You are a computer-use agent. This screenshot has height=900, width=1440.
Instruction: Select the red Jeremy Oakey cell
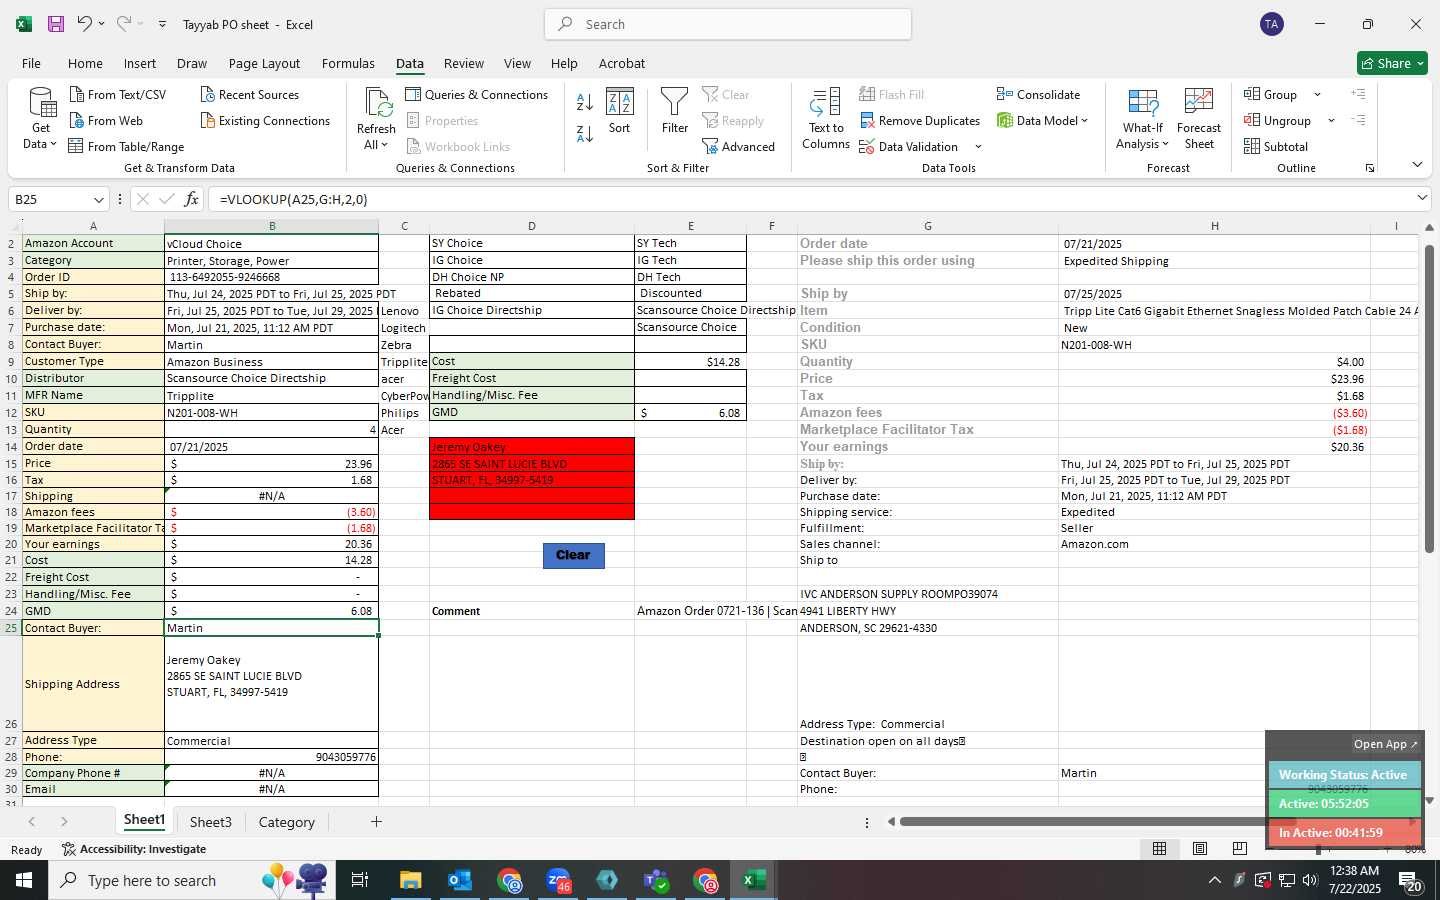click(532, 447)
